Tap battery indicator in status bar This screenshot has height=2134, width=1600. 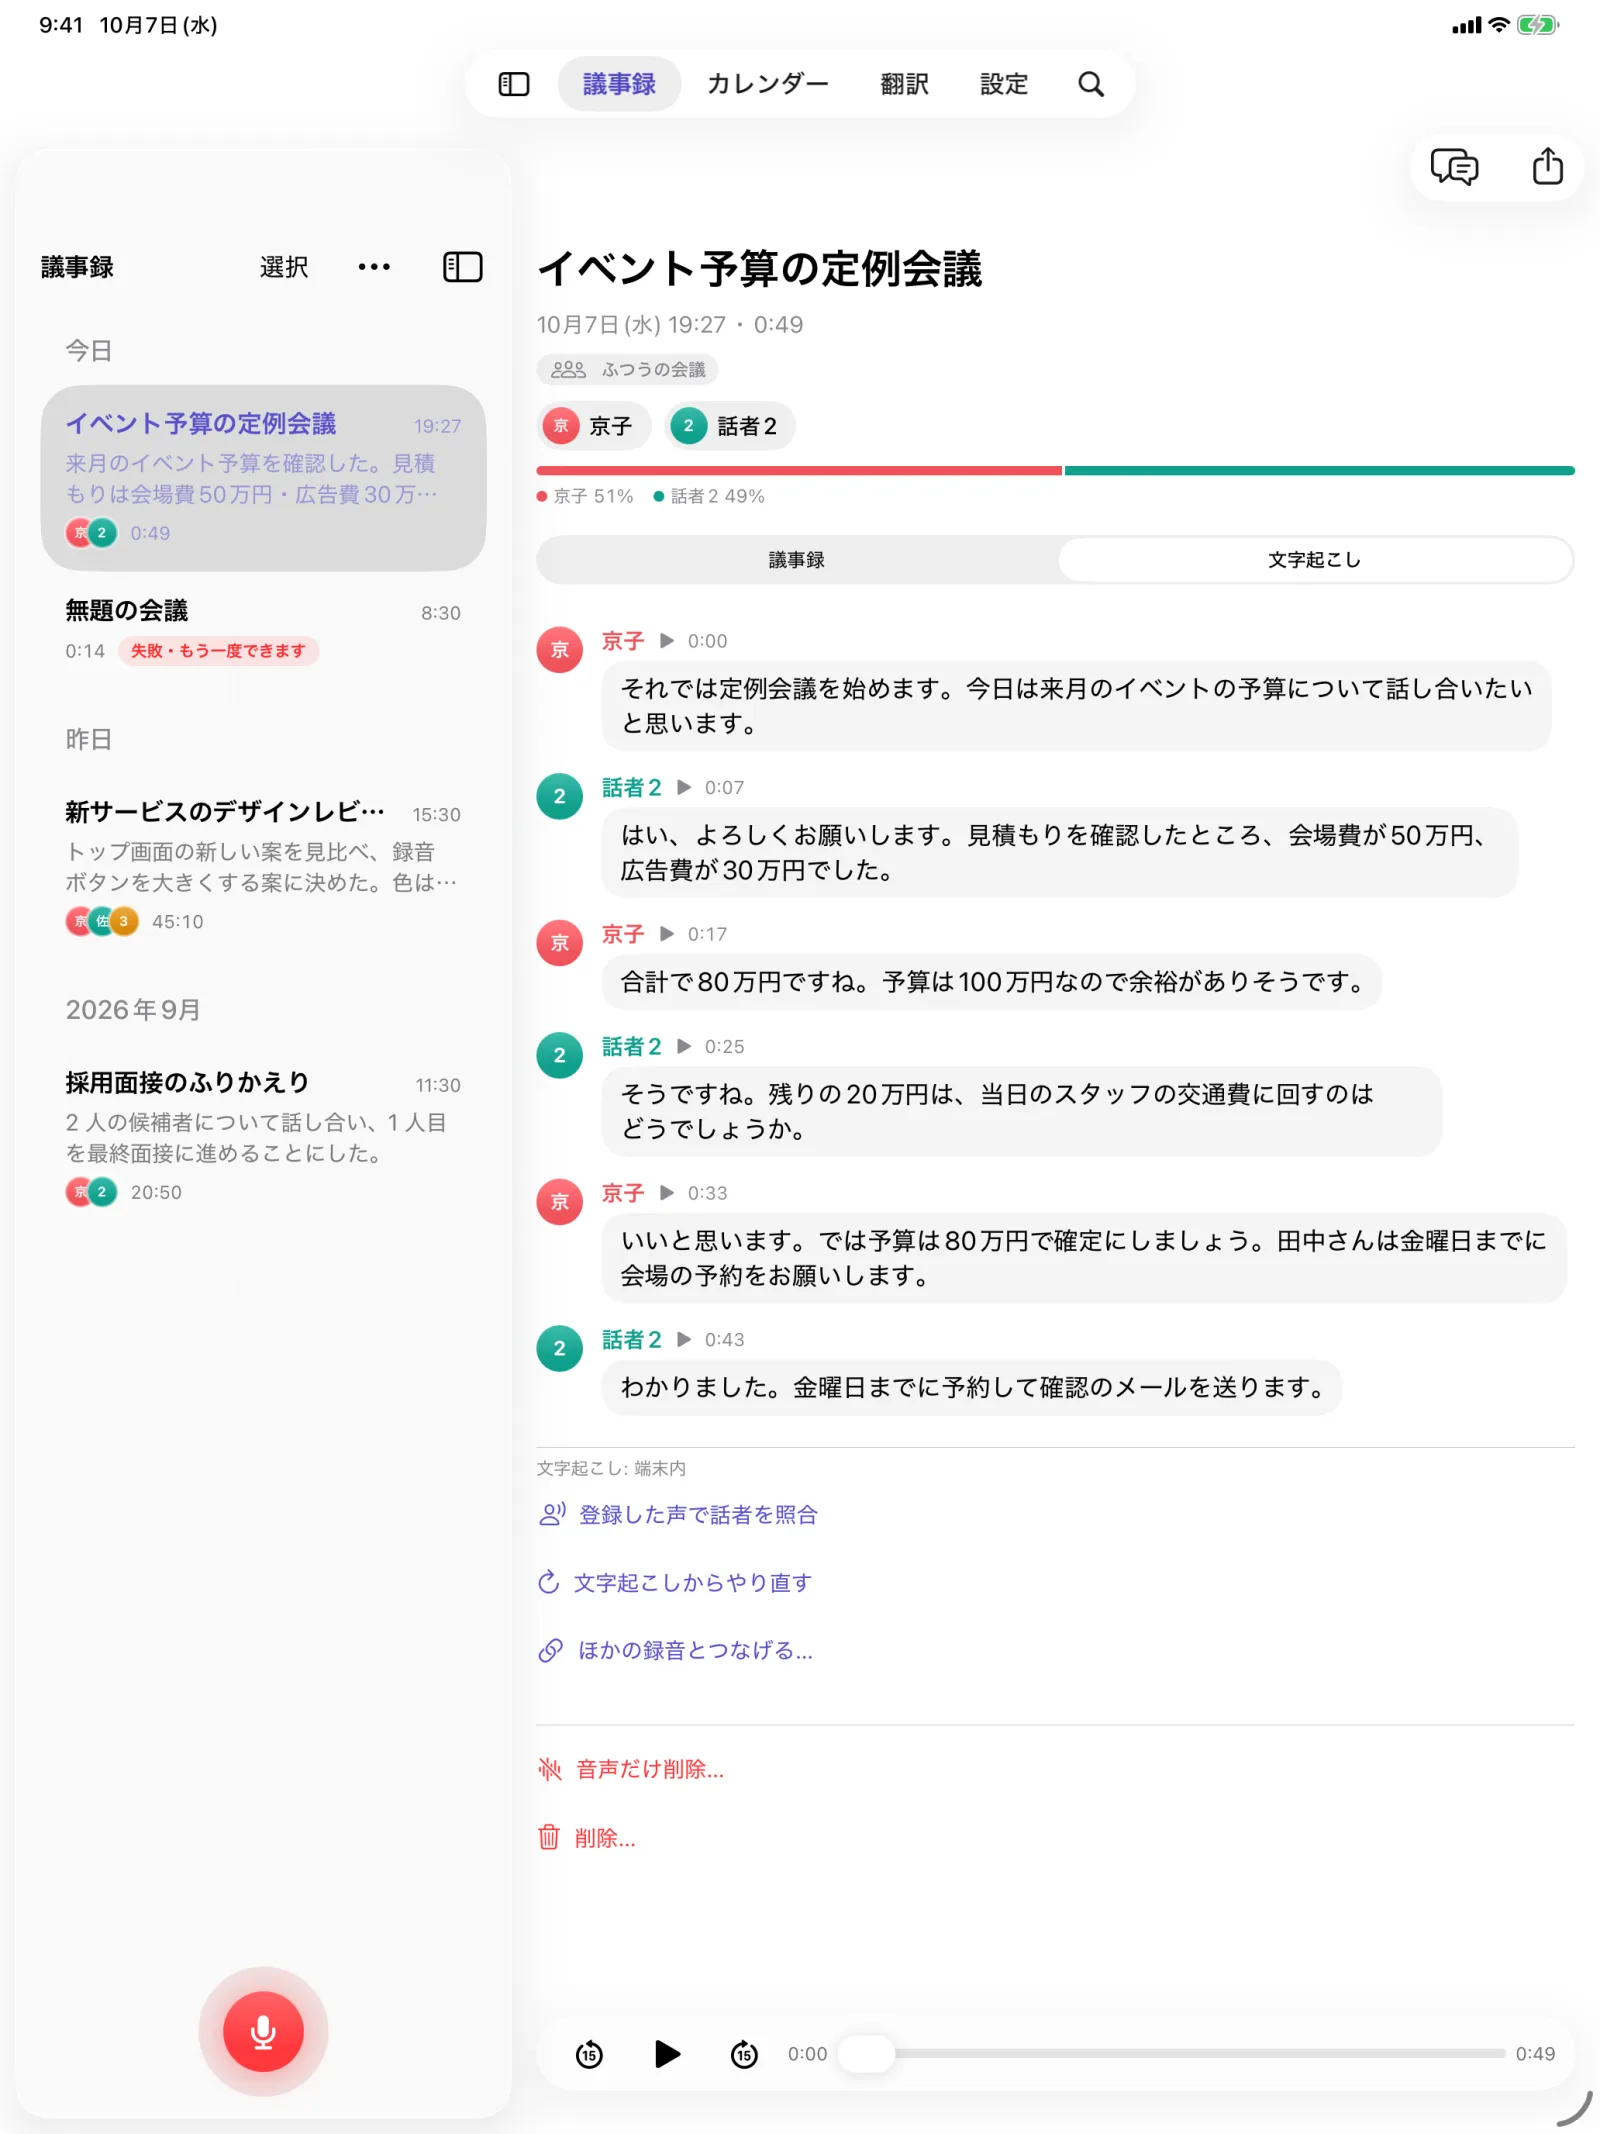[x=1537, y=25]
